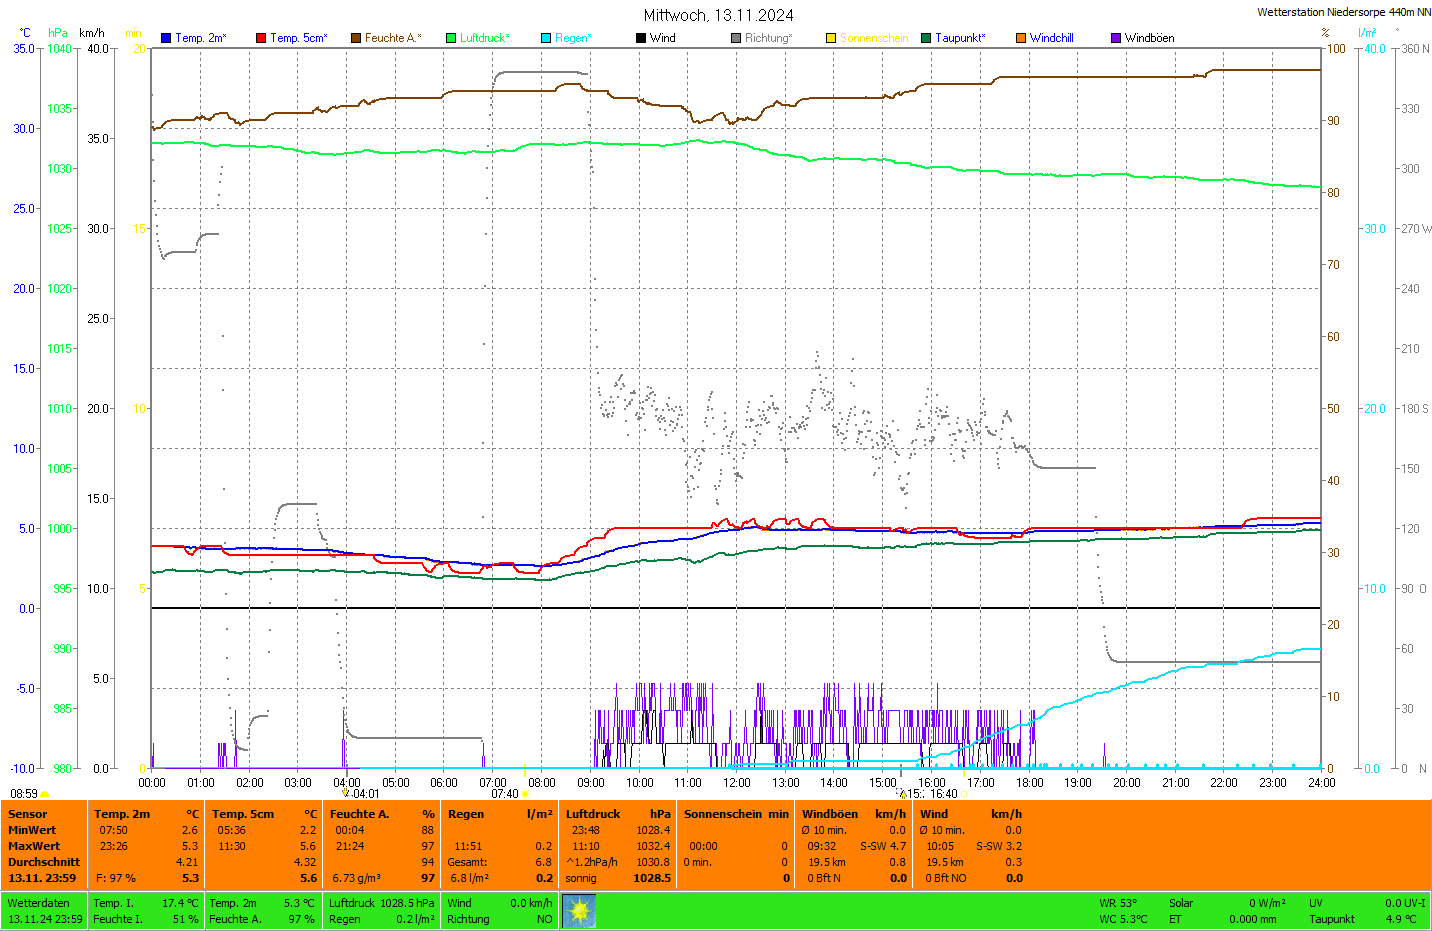Select the Sonnenschein legend label
Viewport: 1432px width, 931px height.
tap(873, 38)
